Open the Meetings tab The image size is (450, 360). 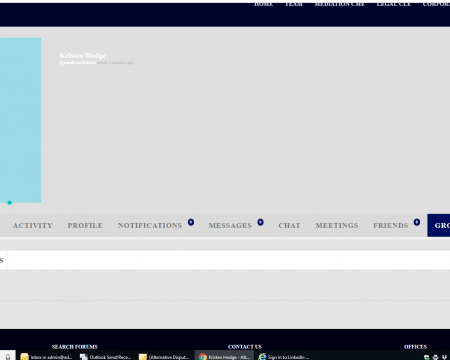[337, 226]
